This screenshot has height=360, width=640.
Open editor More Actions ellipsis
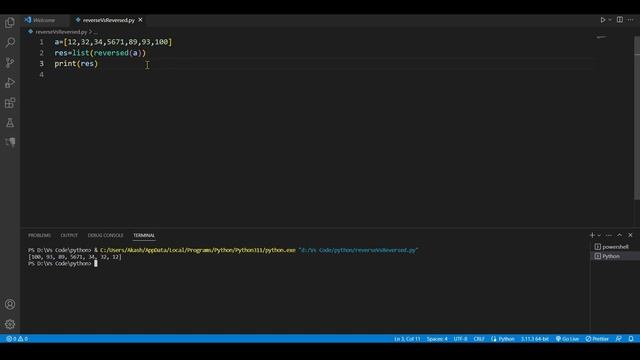(x=631, y=20)
